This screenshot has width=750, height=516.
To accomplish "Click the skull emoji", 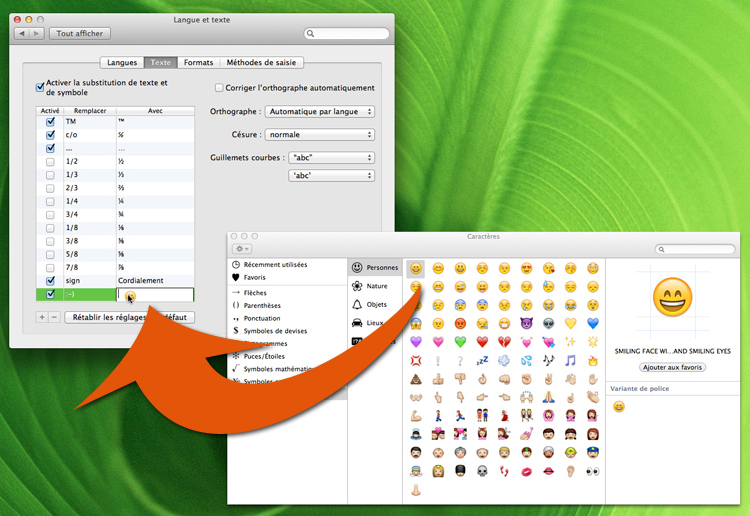I will click(x=482, y=470).
